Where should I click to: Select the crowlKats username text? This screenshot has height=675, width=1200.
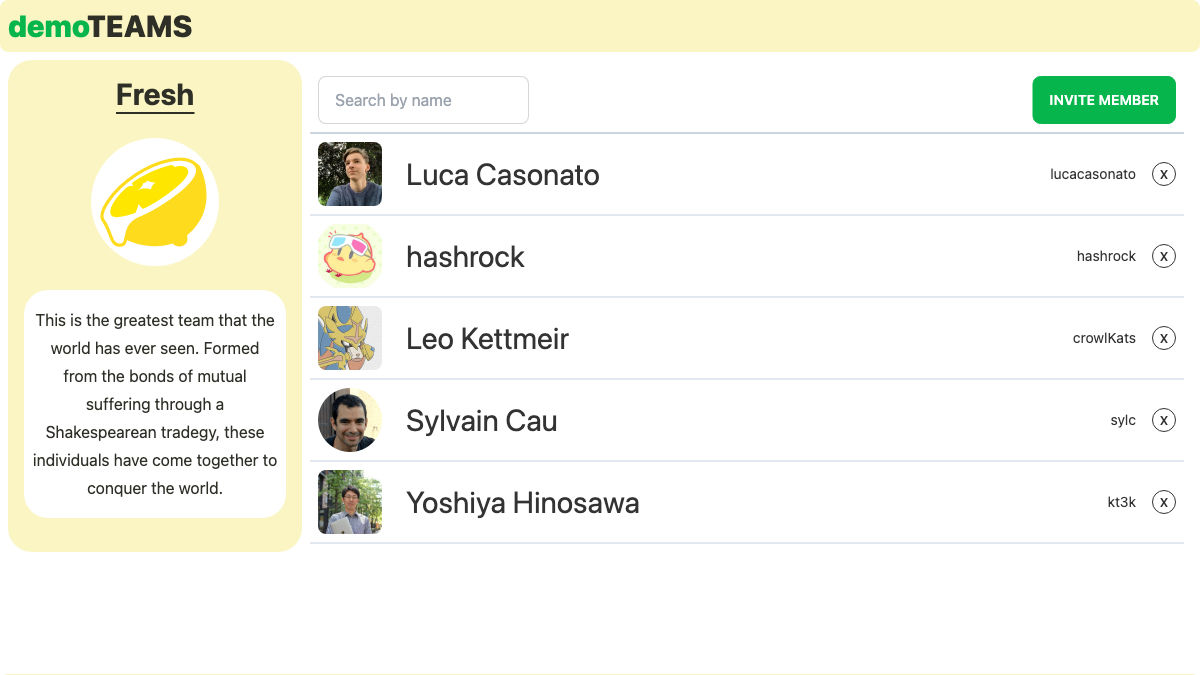1104,338
